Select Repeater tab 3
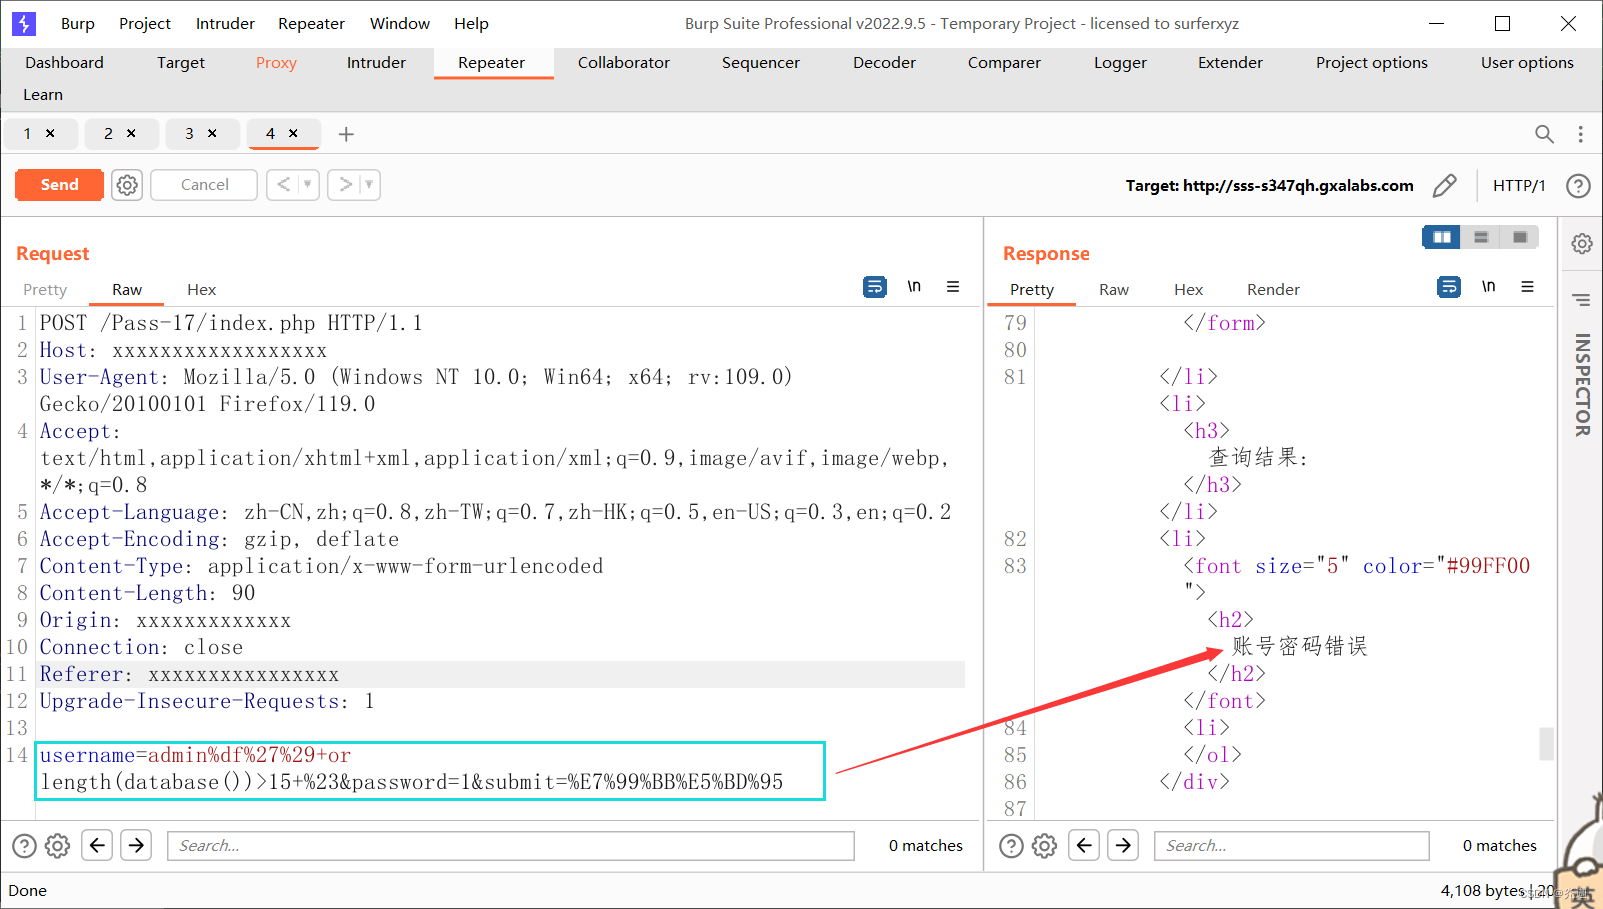The width and height of the screenshot is (1603, 909). 189,133
